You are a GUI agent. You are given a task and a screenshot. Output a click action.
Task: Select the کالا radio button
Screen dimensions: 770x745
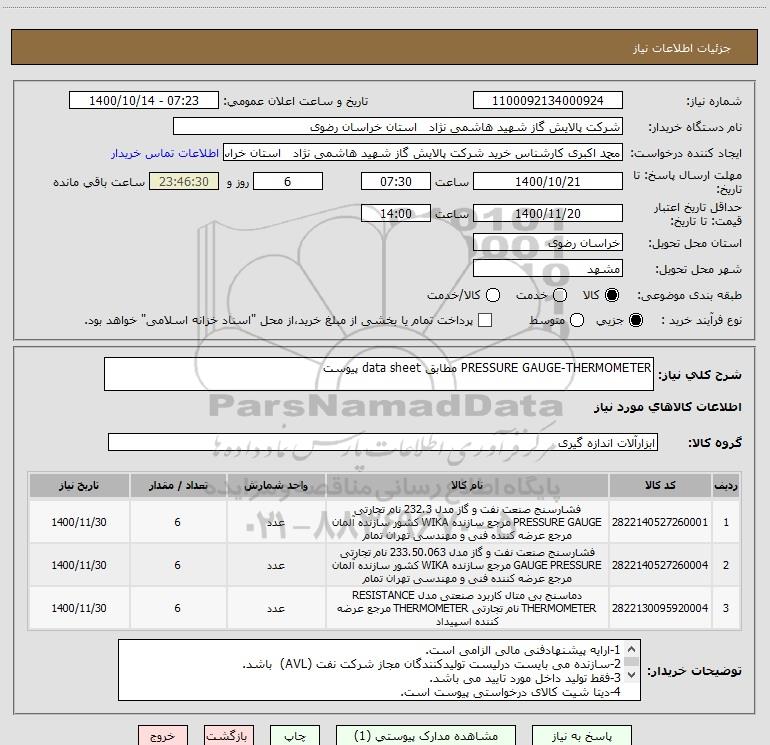(x=612, y=295)
